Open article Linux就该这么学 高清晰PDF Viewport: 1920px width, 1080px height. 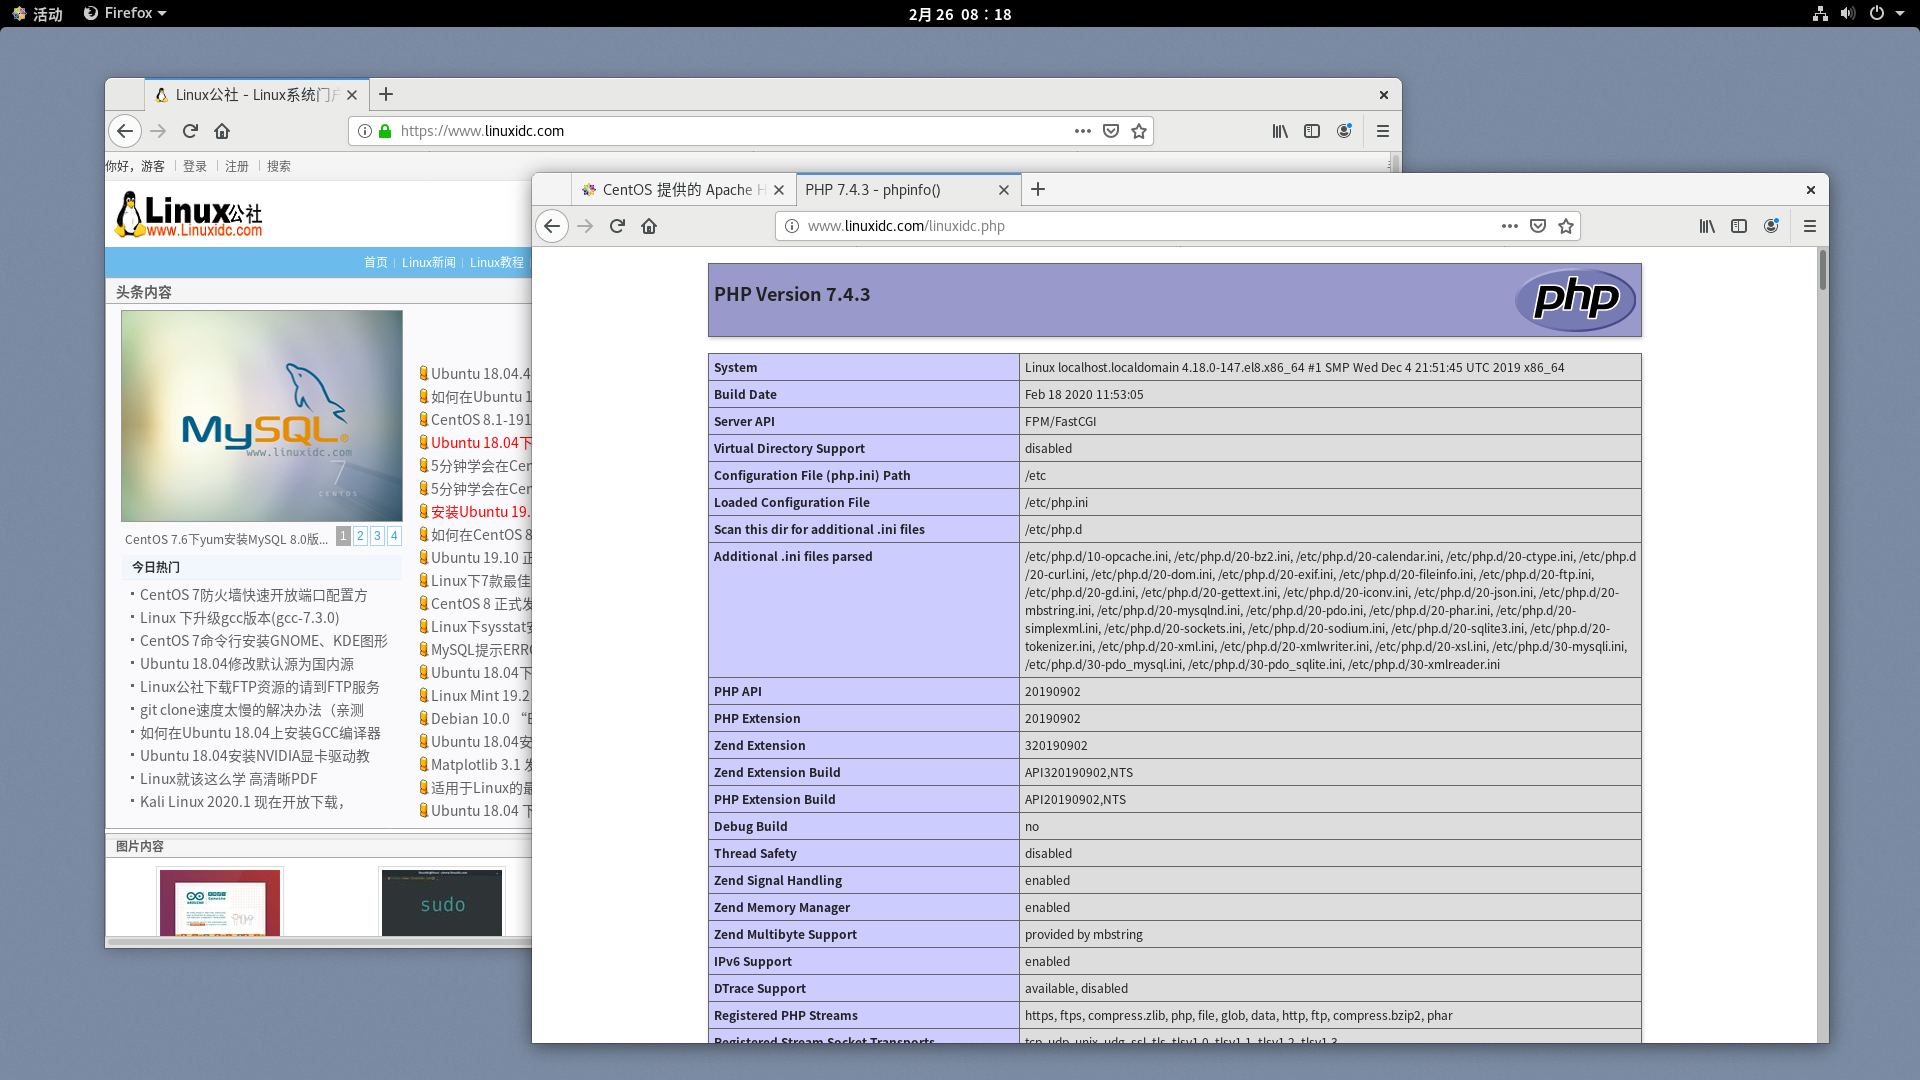click(228, 779)
